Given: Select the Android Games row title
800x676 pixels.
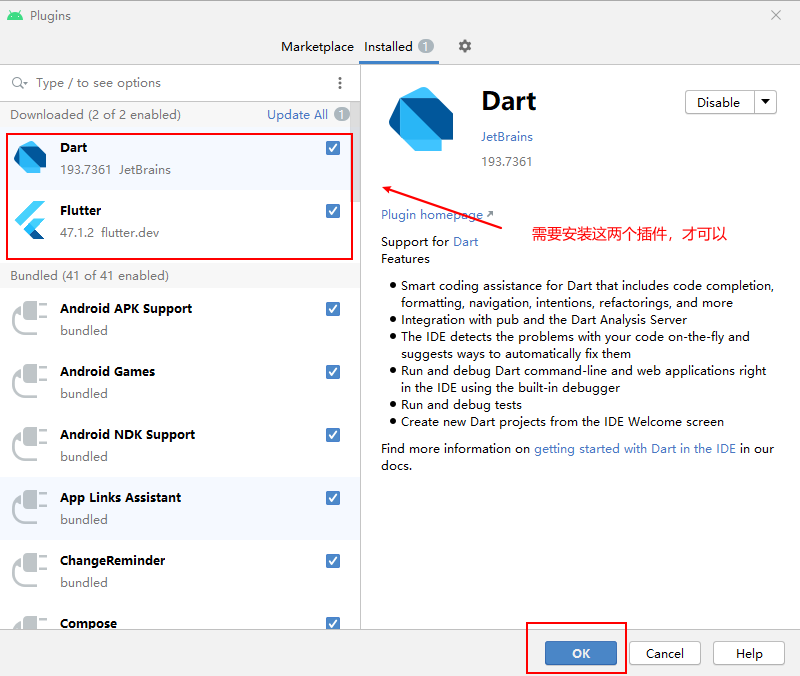Looking at the screenshot, I should coord(108,372).
